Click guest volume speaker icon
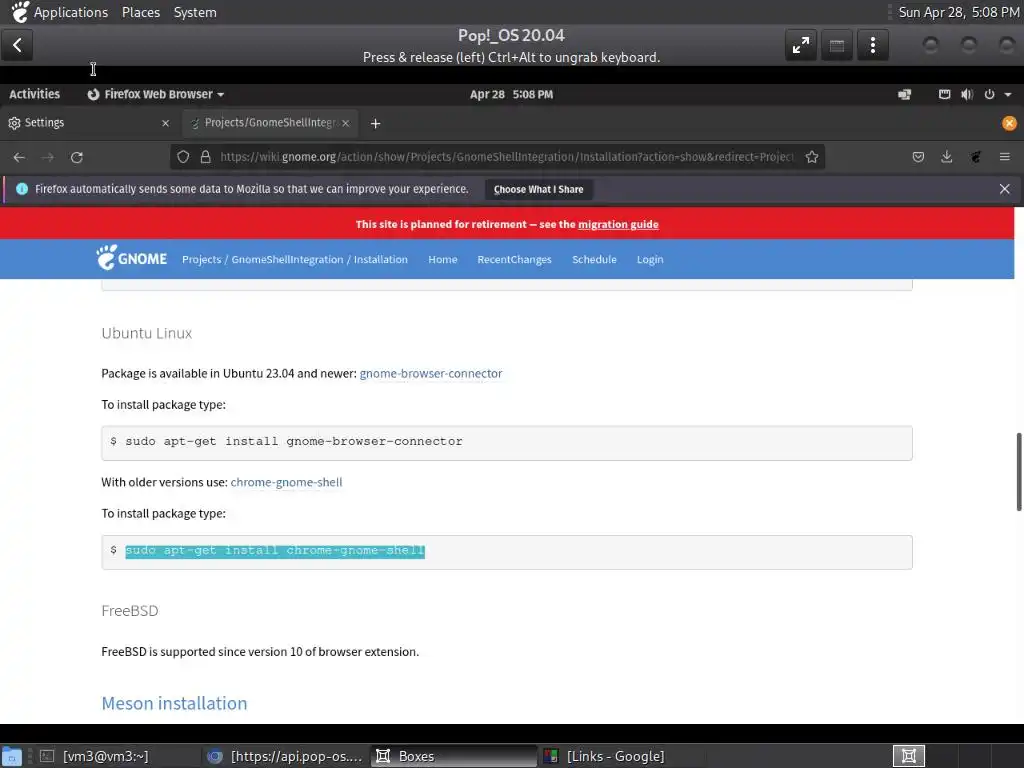This screenshot has width=1024, height=768. coord(967,94)
